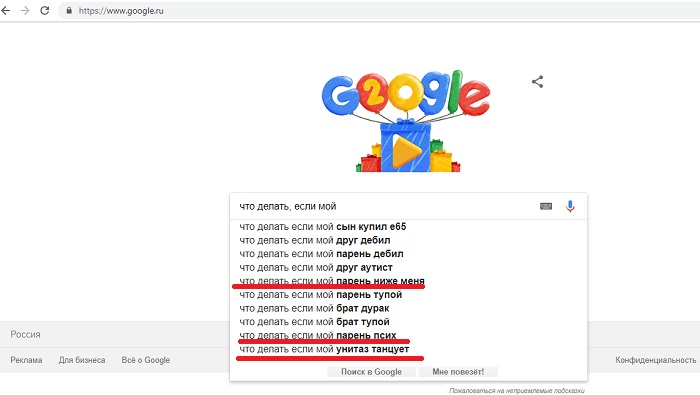The image size is (700, 395).
Task: Click the browser forward arrow
Action: tap(25, 11)
